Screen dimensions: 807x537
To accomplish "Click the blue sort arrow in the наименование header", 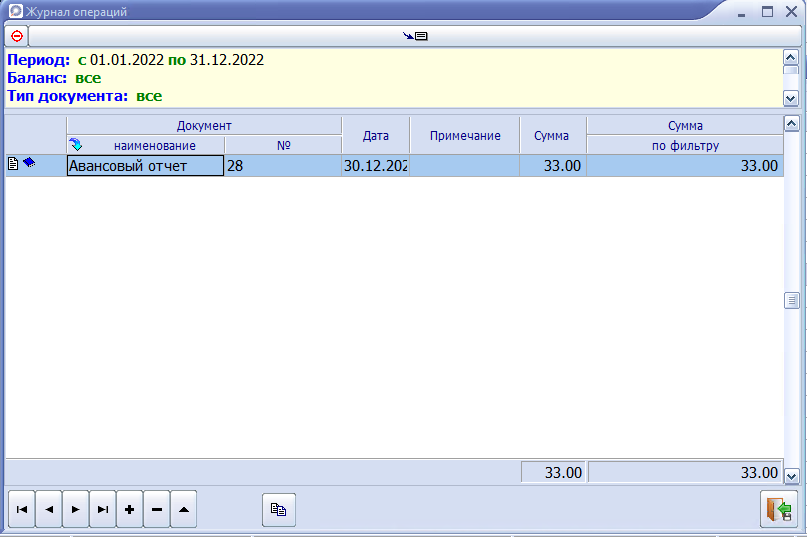I will point(76,145).
